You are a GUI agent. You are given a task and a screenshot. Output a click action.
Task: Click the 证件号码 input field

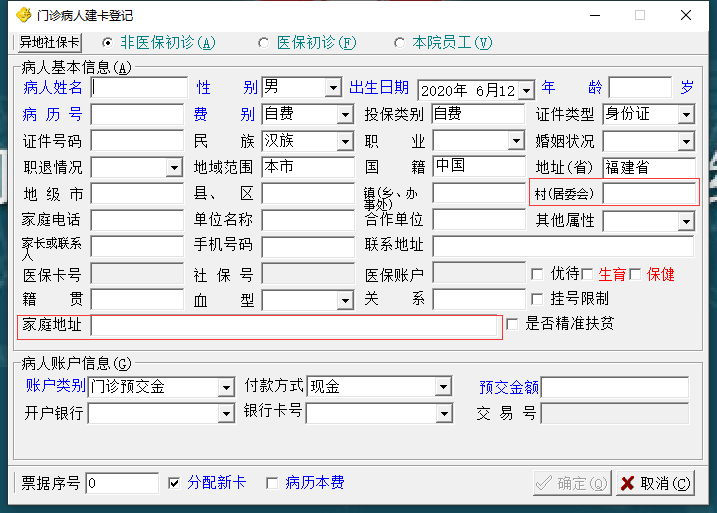coord(137,141)
